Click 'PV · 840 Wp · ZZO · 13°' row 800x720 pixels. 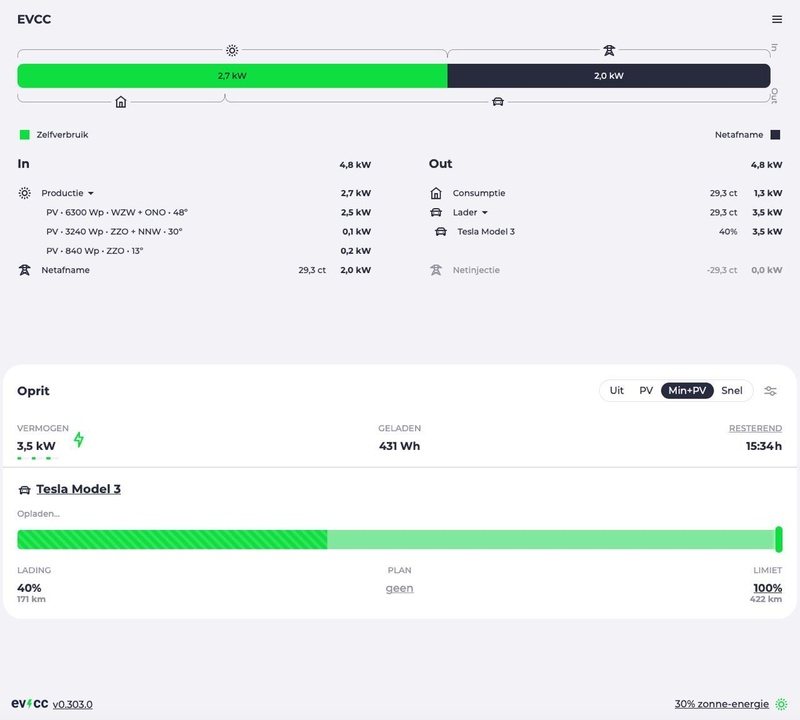pos(209,251)
